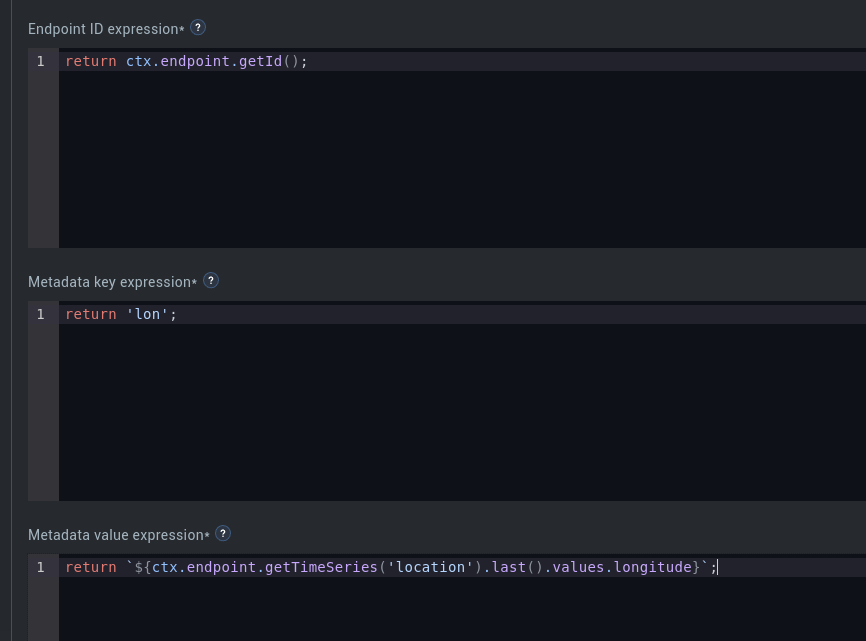Click empty area of Metadata key editor
This screenshot has height=641, width=866.
pyautogui.click(x=462, y=412)
